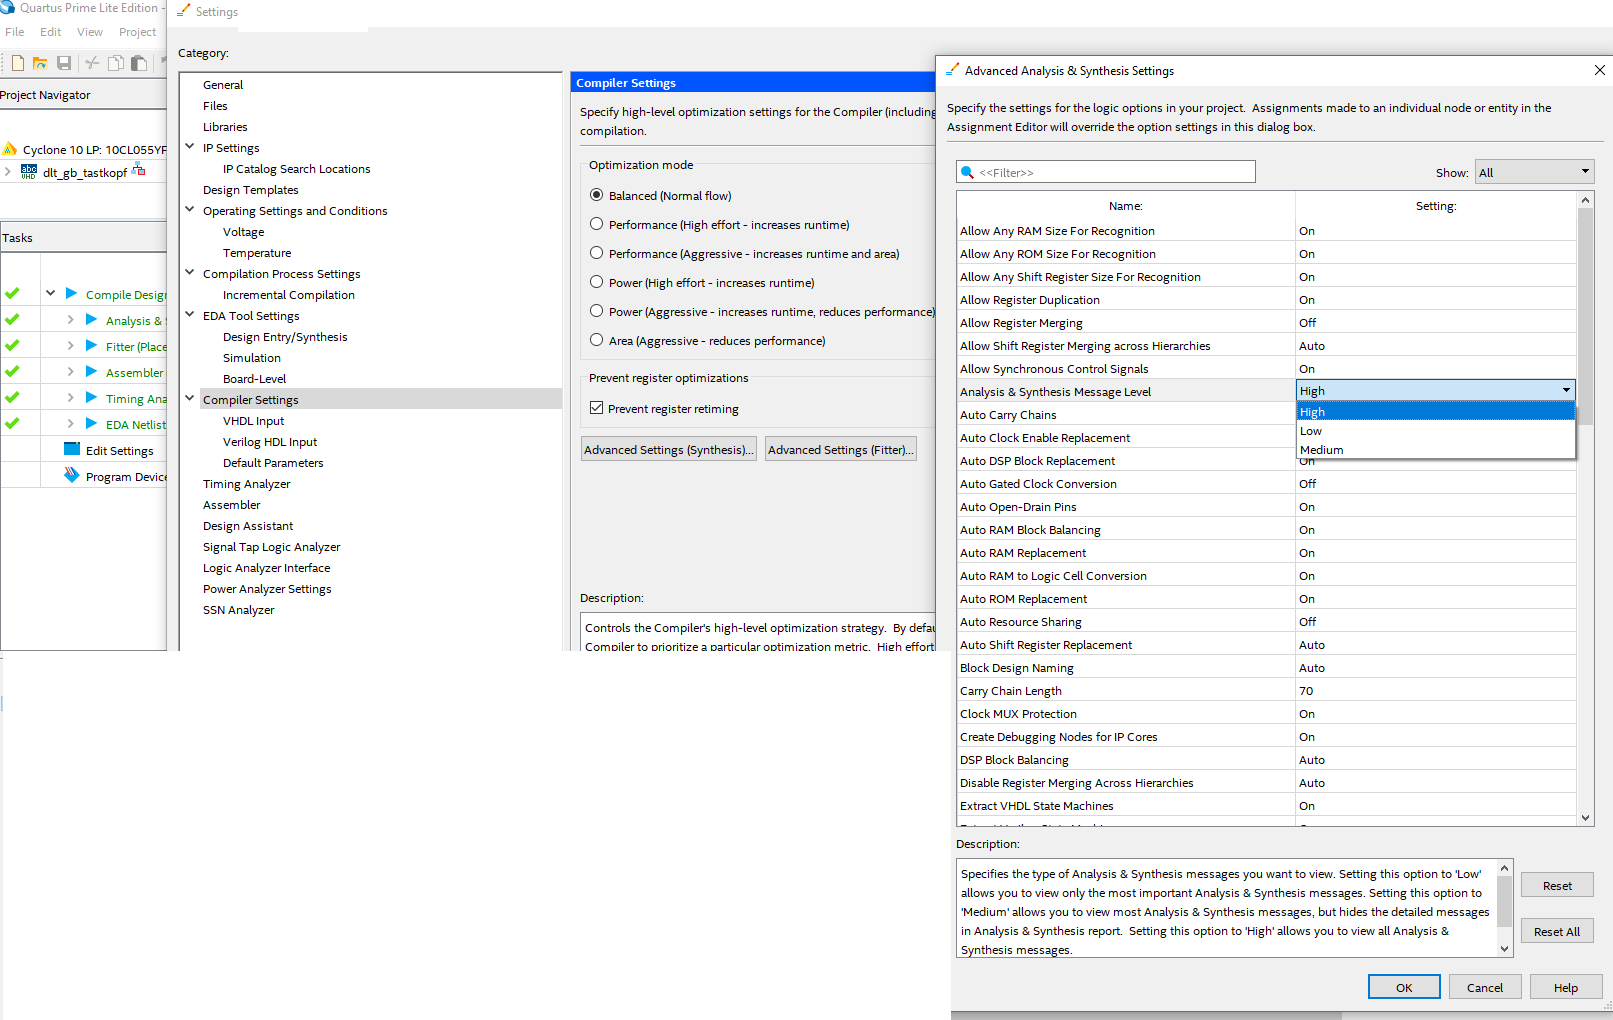Select Timing Analyzer category
Screen dimensions: 1613x1020
coord(246,483)
